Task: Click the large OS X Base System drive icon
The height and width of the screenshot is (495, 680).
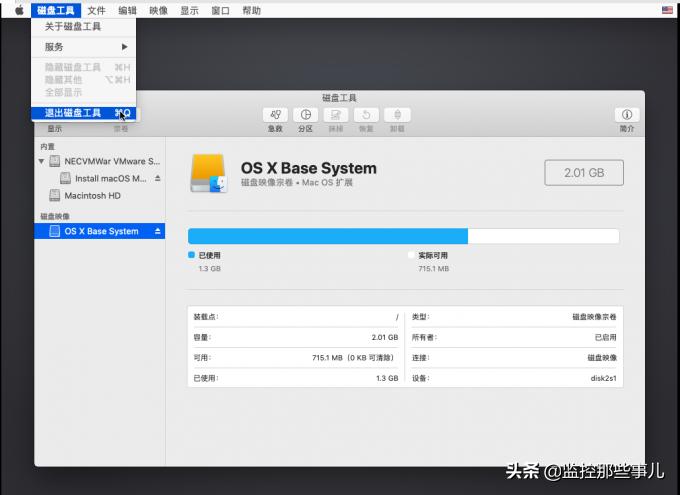Action: [x=209, y=173]
